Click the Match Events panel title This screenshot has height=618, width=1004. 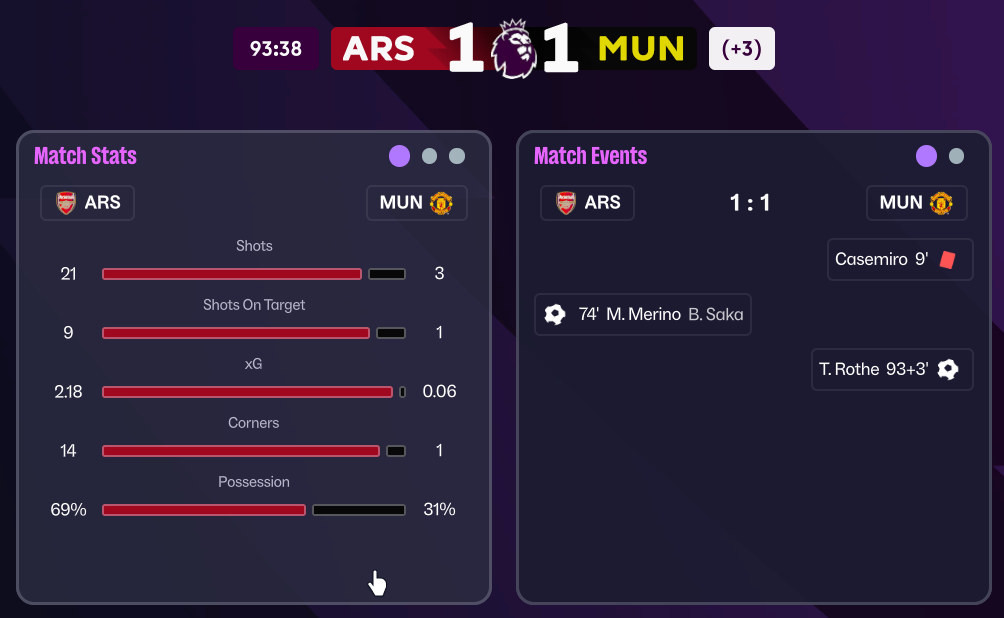coord(590,156)
